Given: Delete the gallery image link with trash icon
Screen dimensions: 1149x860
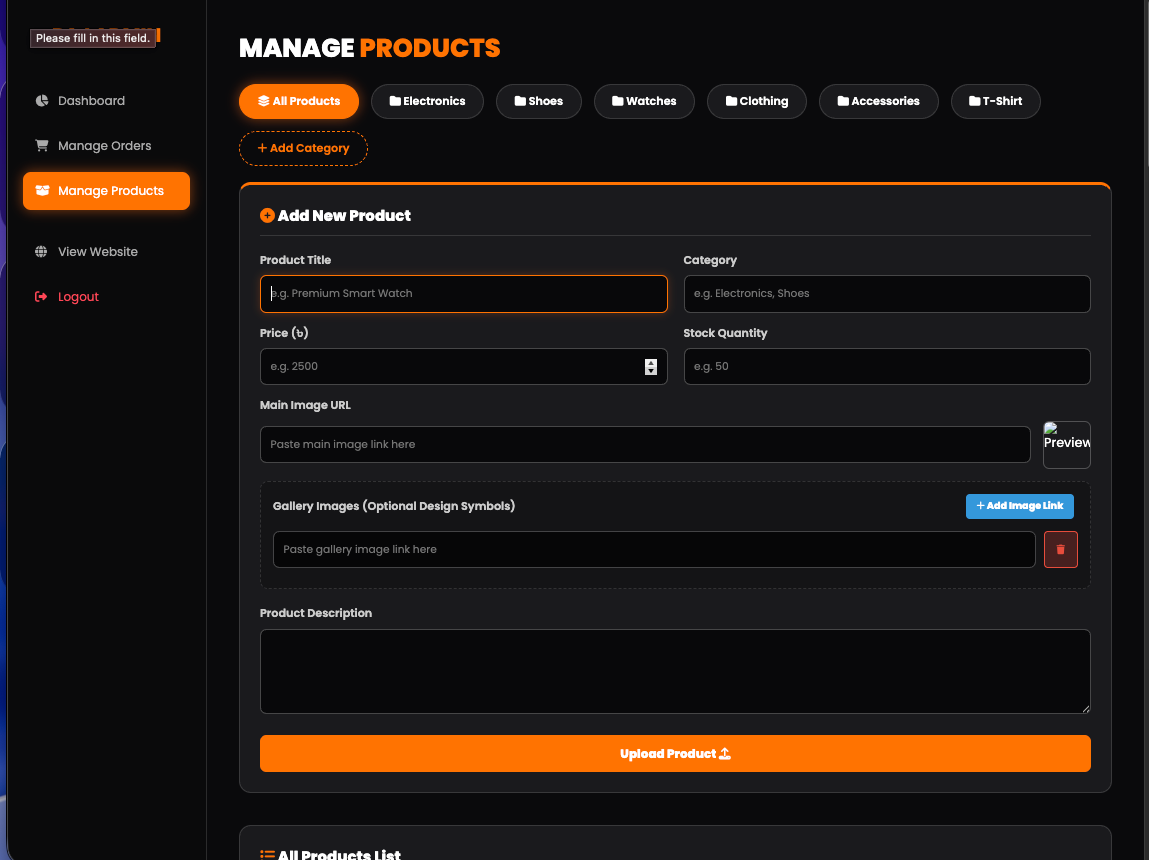Looking at the screenshot, I should [x=1060, y=549].
